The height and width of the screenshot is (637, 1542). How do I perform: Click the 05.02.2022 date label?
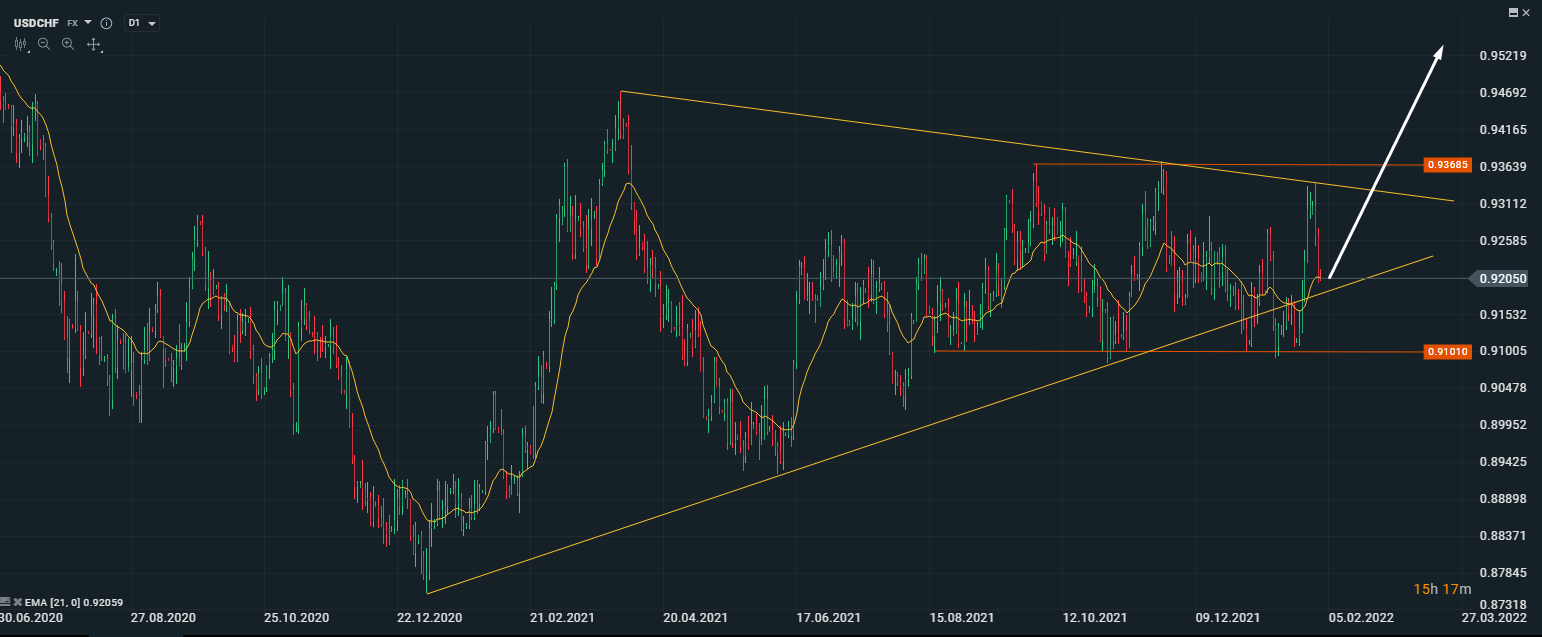coord(1360,619)
